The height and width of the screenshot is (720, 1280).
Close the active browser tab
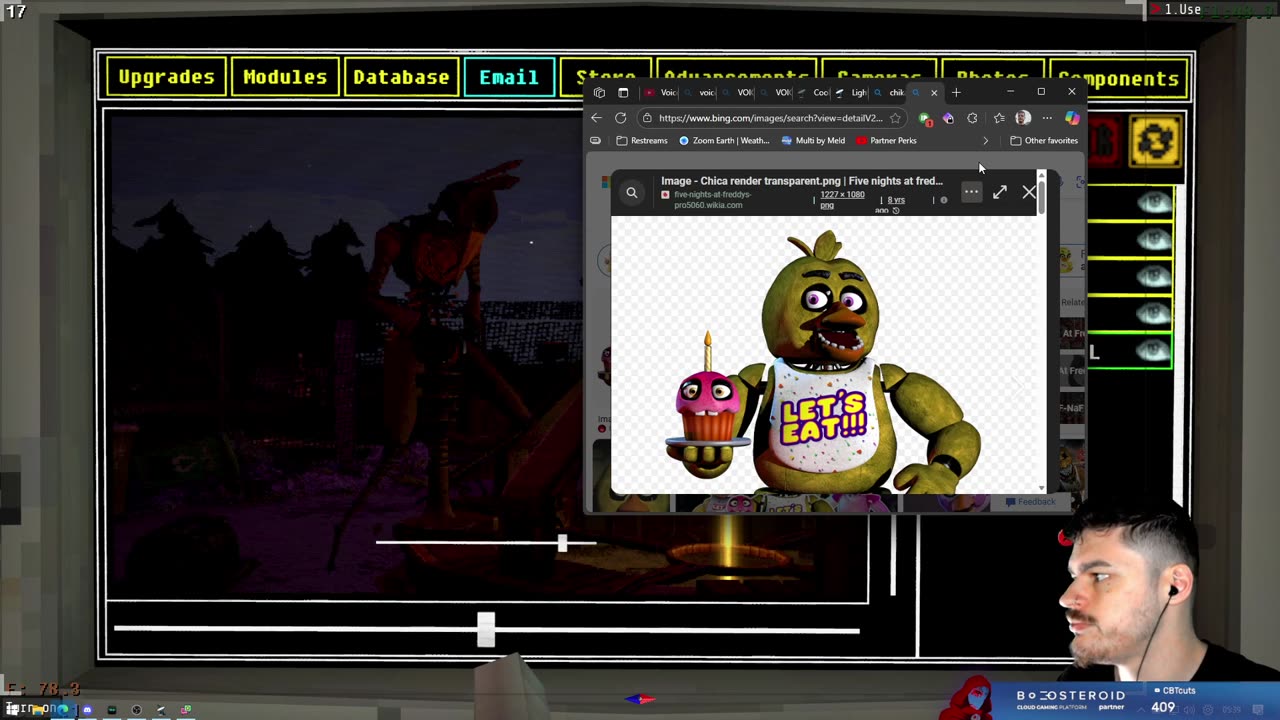pyautogui.click(x=934, y=93)
